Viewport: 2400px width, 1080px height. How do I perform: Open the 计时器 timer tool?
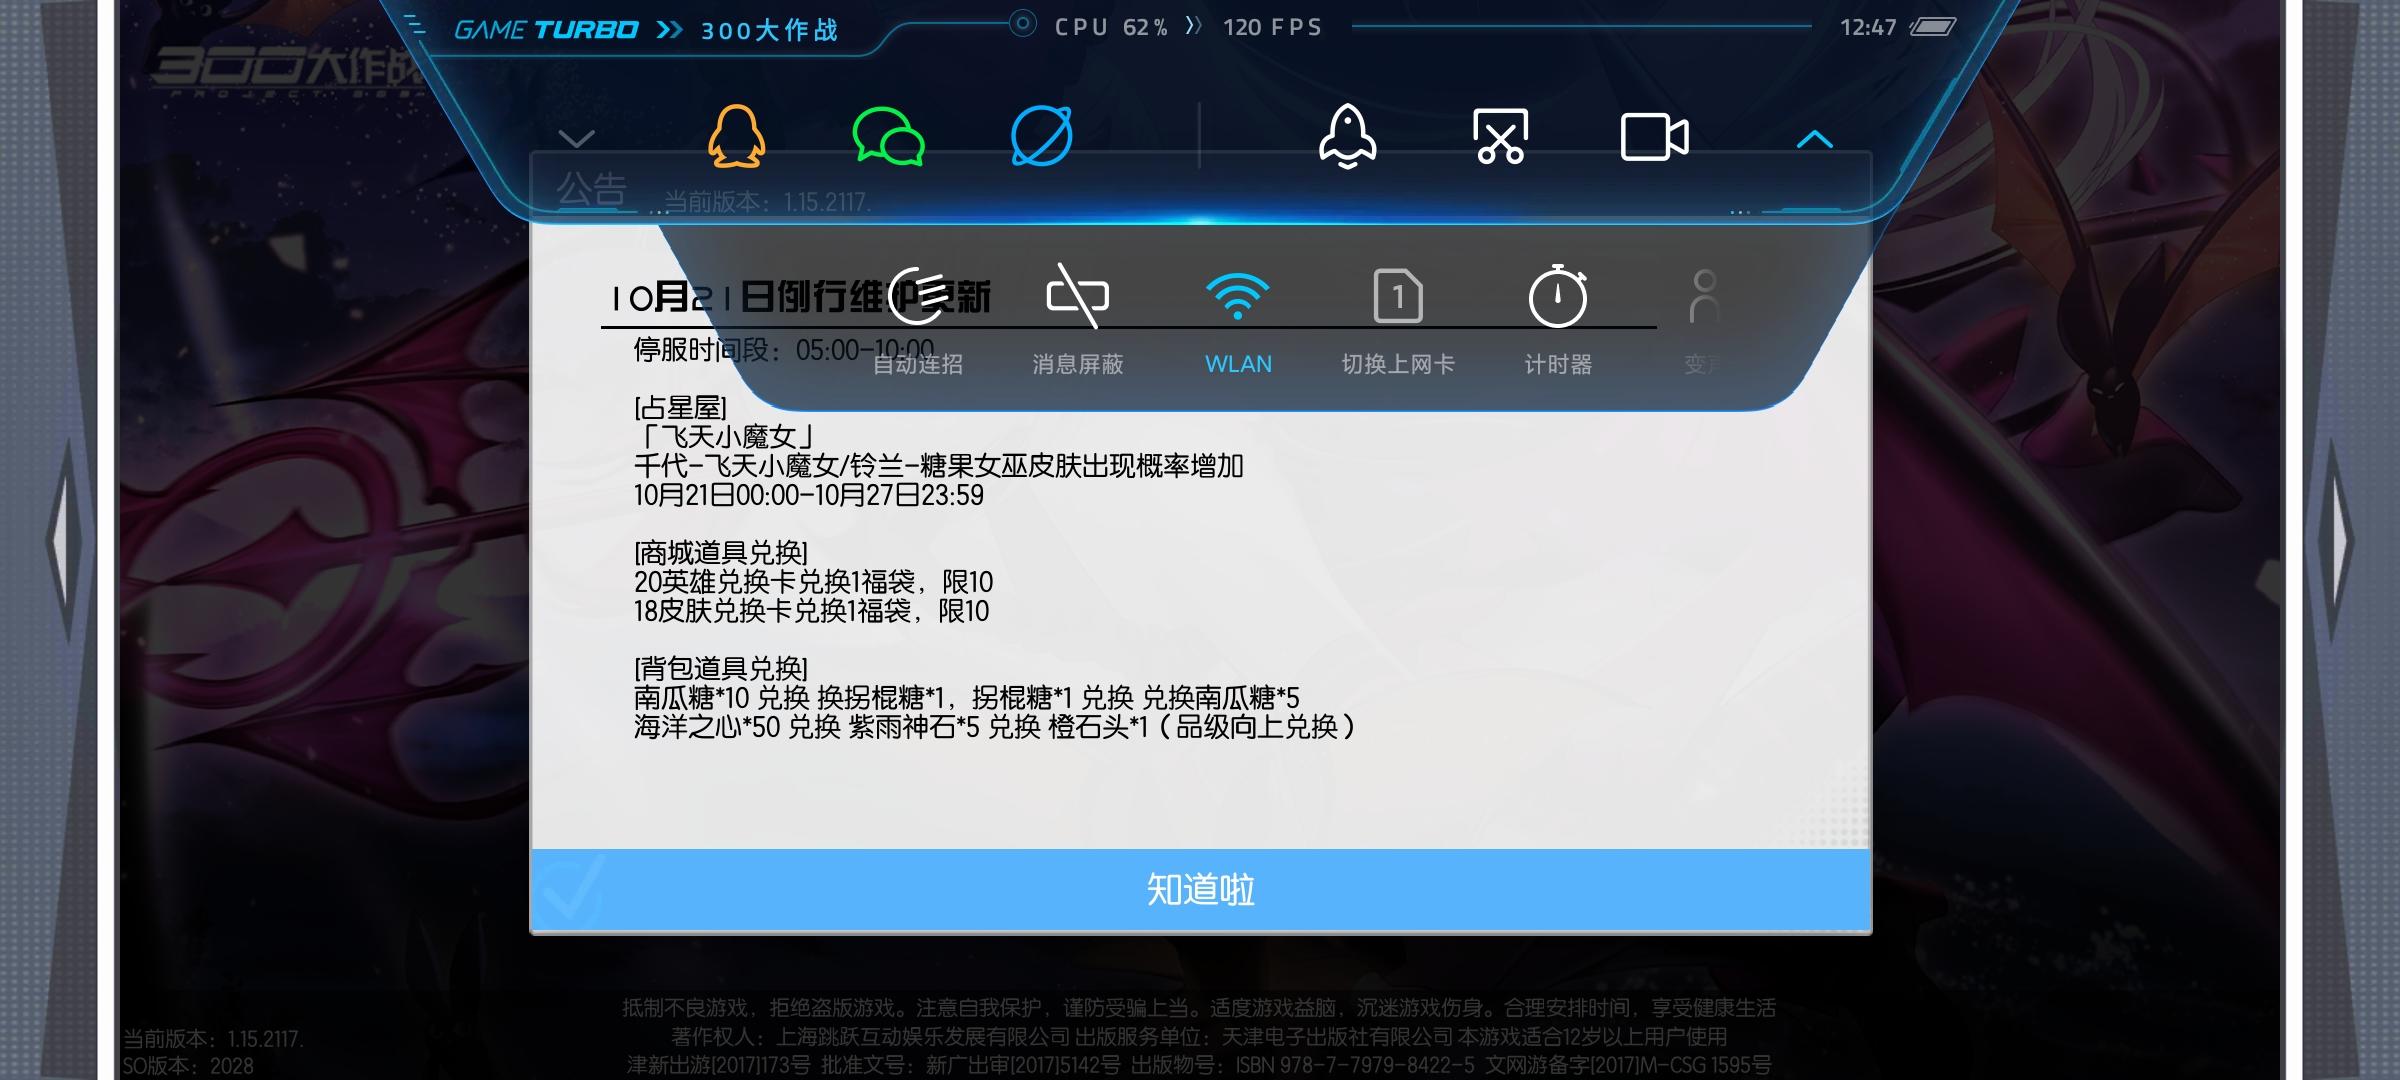pos(1558,320)
